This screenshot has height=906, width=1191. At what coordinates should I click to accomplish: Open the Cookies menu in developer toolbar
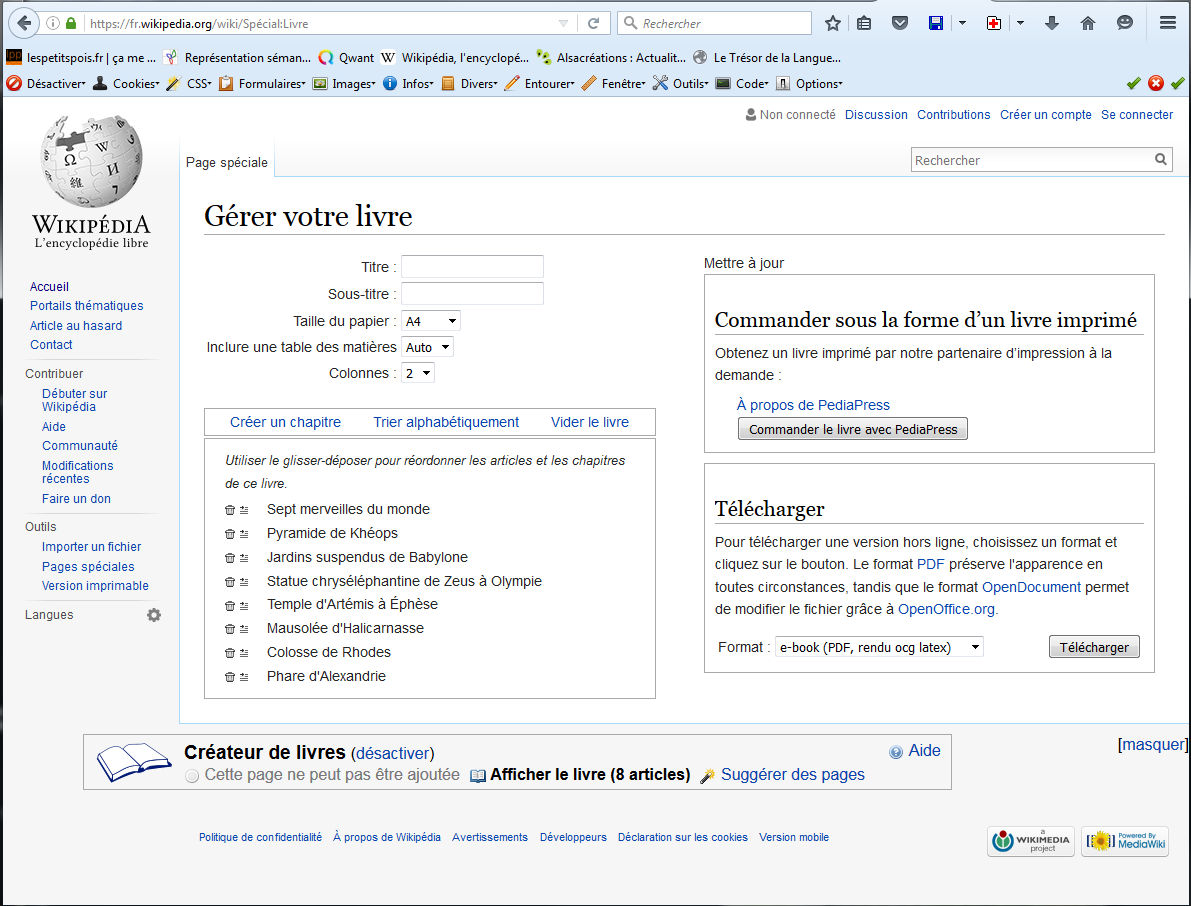point(133,84)
